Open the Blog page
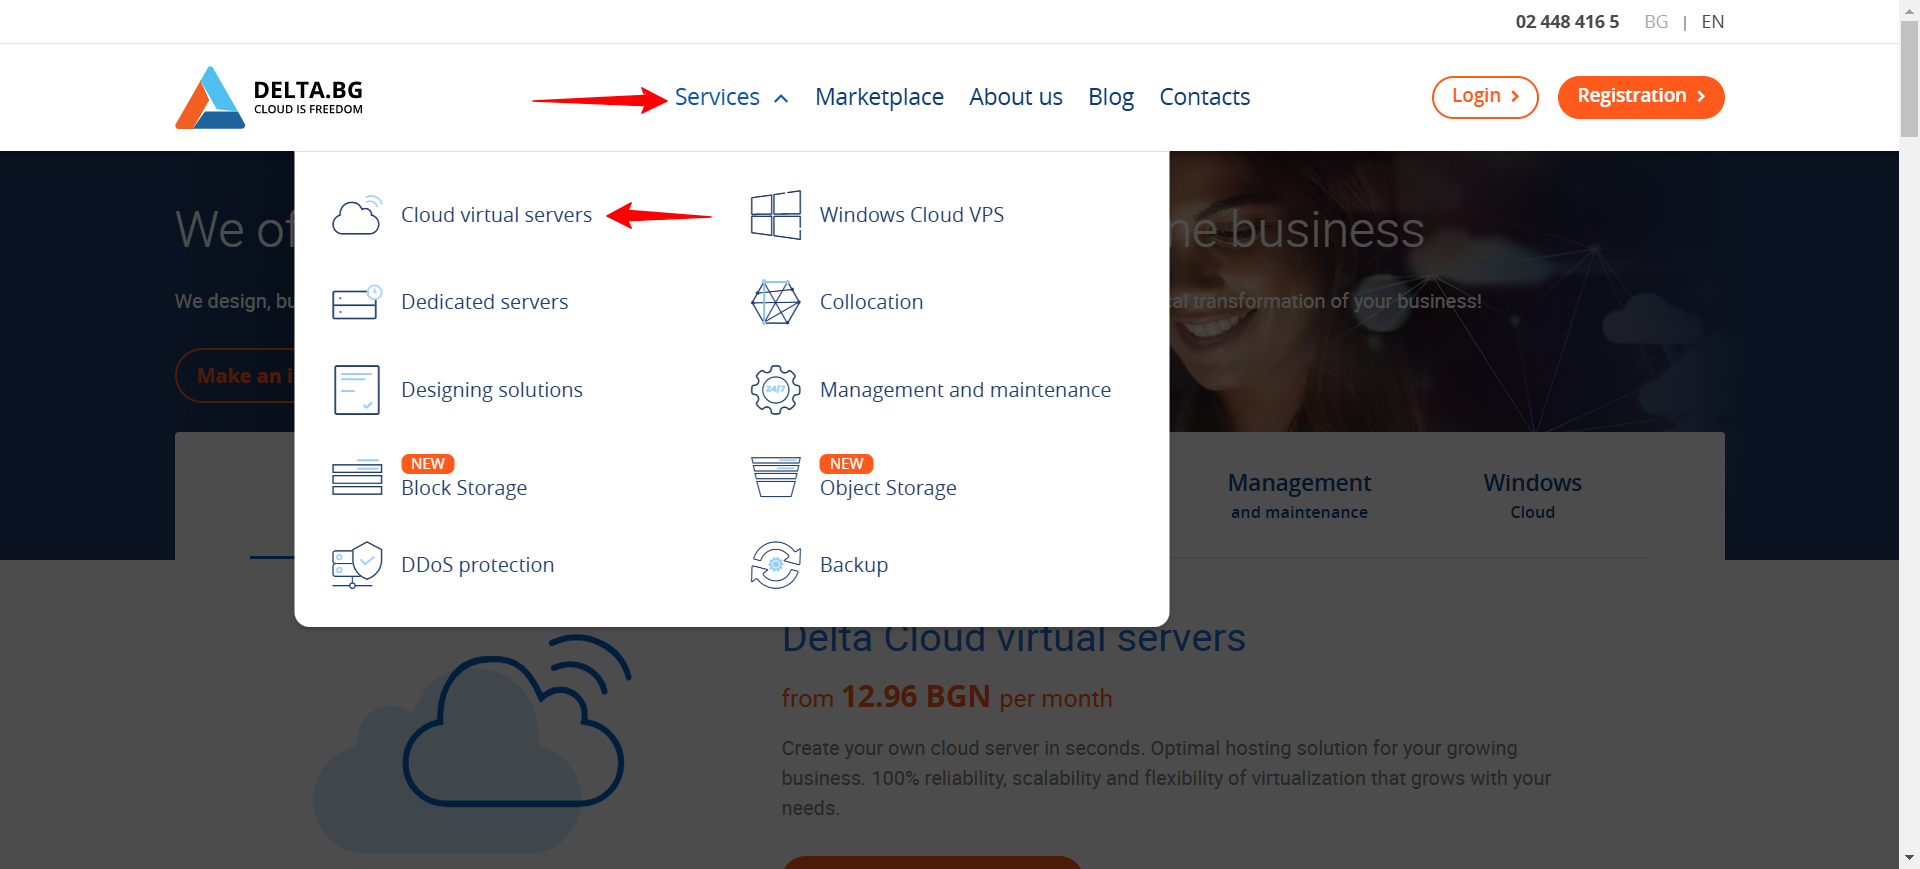1920x869 pixels. coord(1111,97)
